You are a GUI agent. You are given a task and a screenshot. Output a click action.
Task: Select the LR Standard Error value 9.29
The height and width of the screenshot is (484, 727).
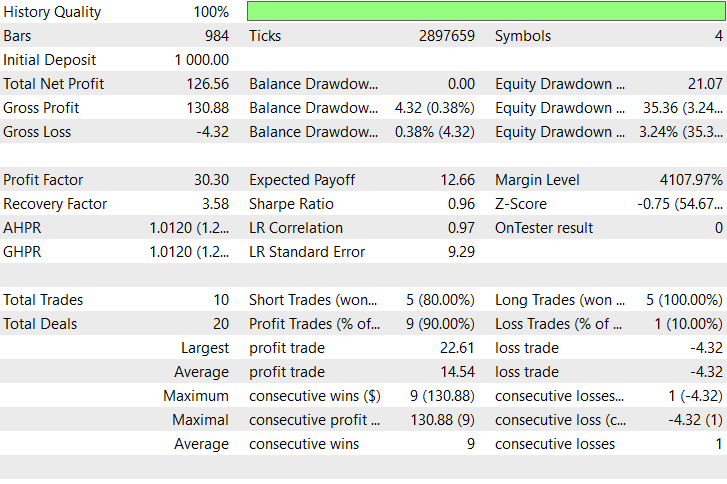pos(463,252)
